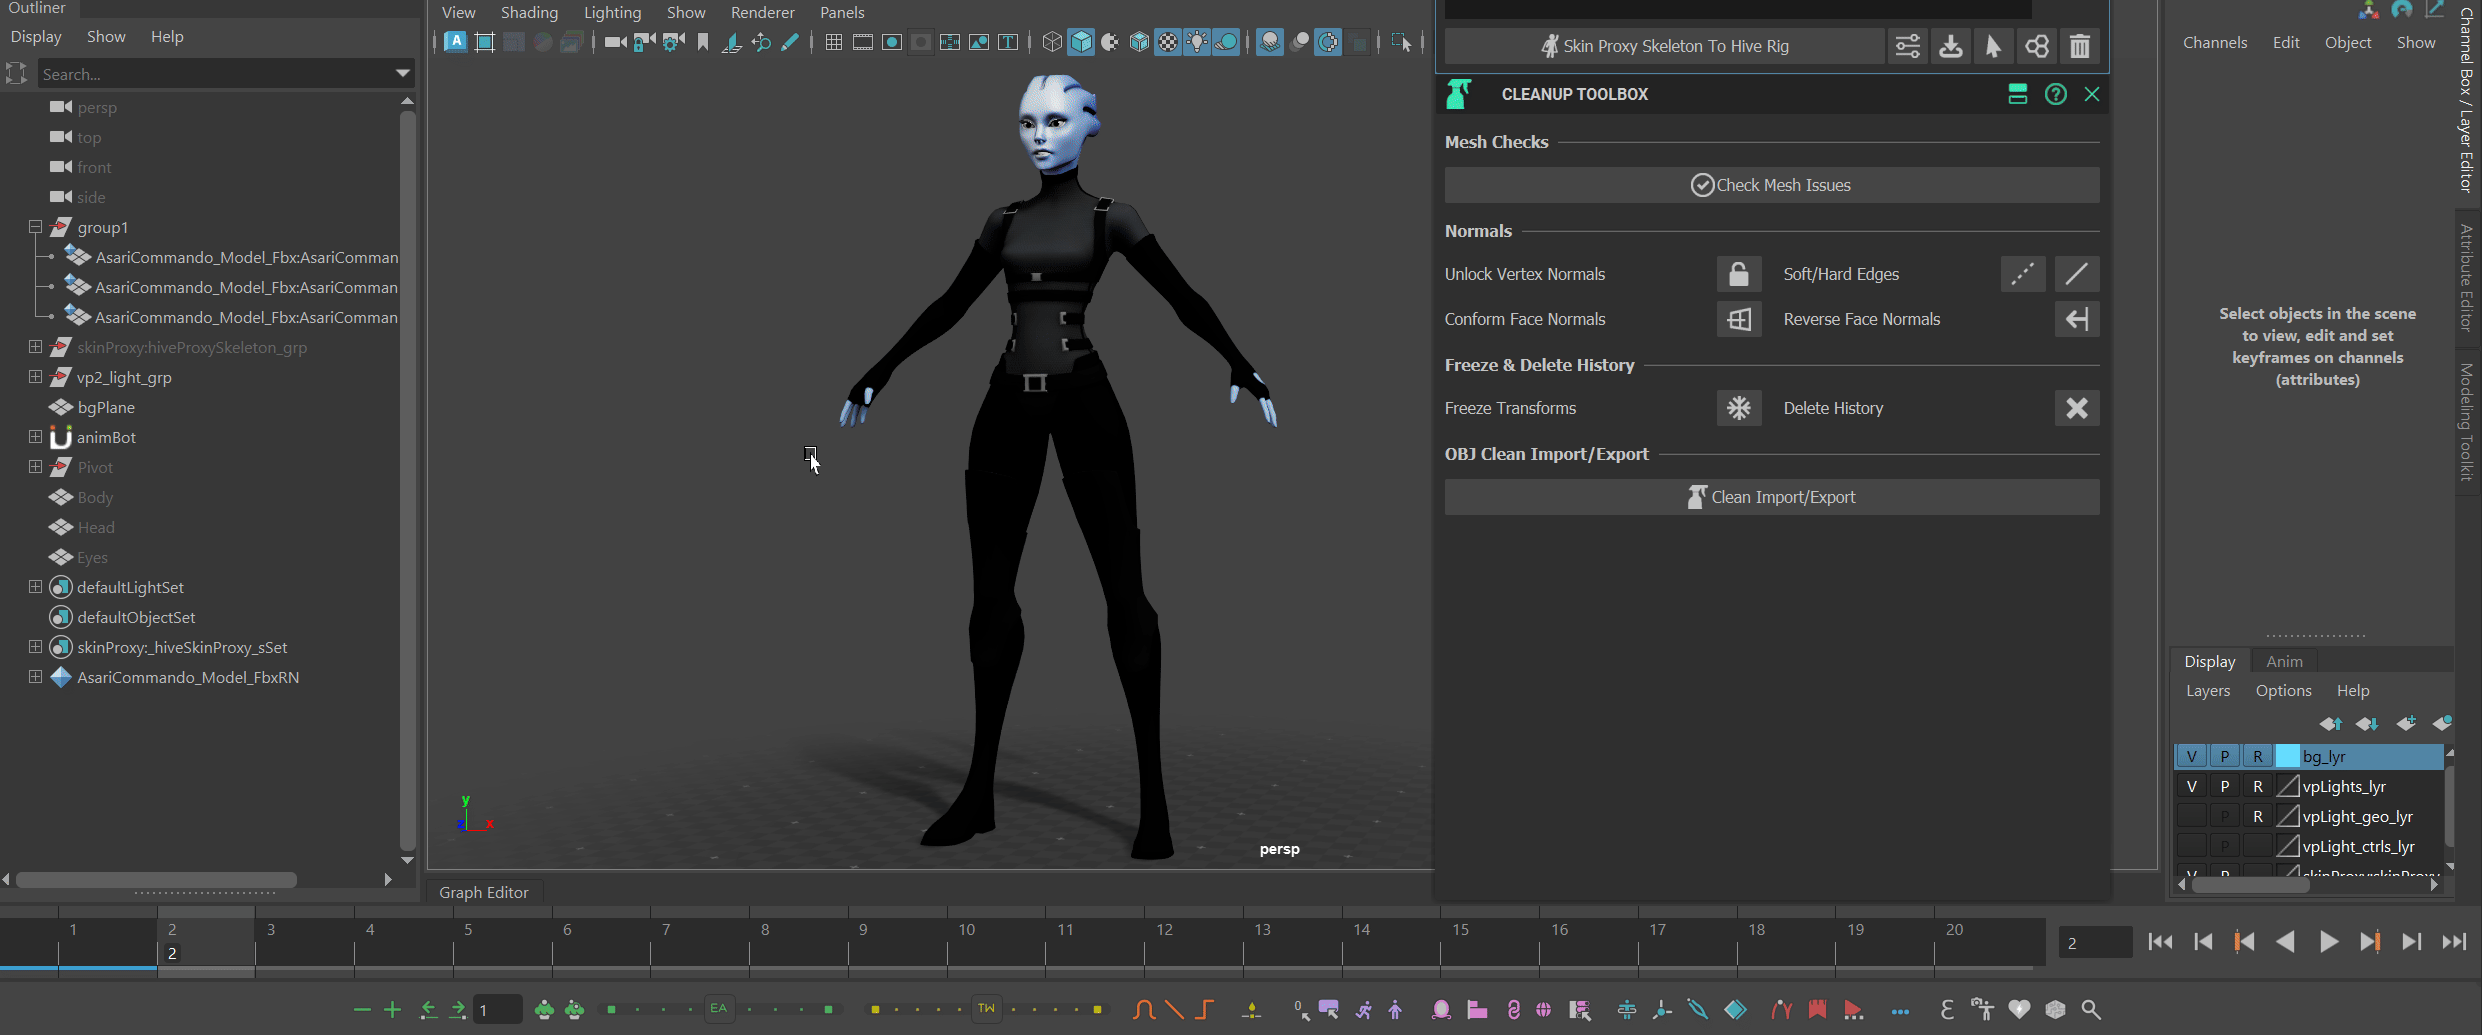This screenshot has height=1035, width=2482.
Task: Click the harden edges solid line icon
Action: [2077, 274]
